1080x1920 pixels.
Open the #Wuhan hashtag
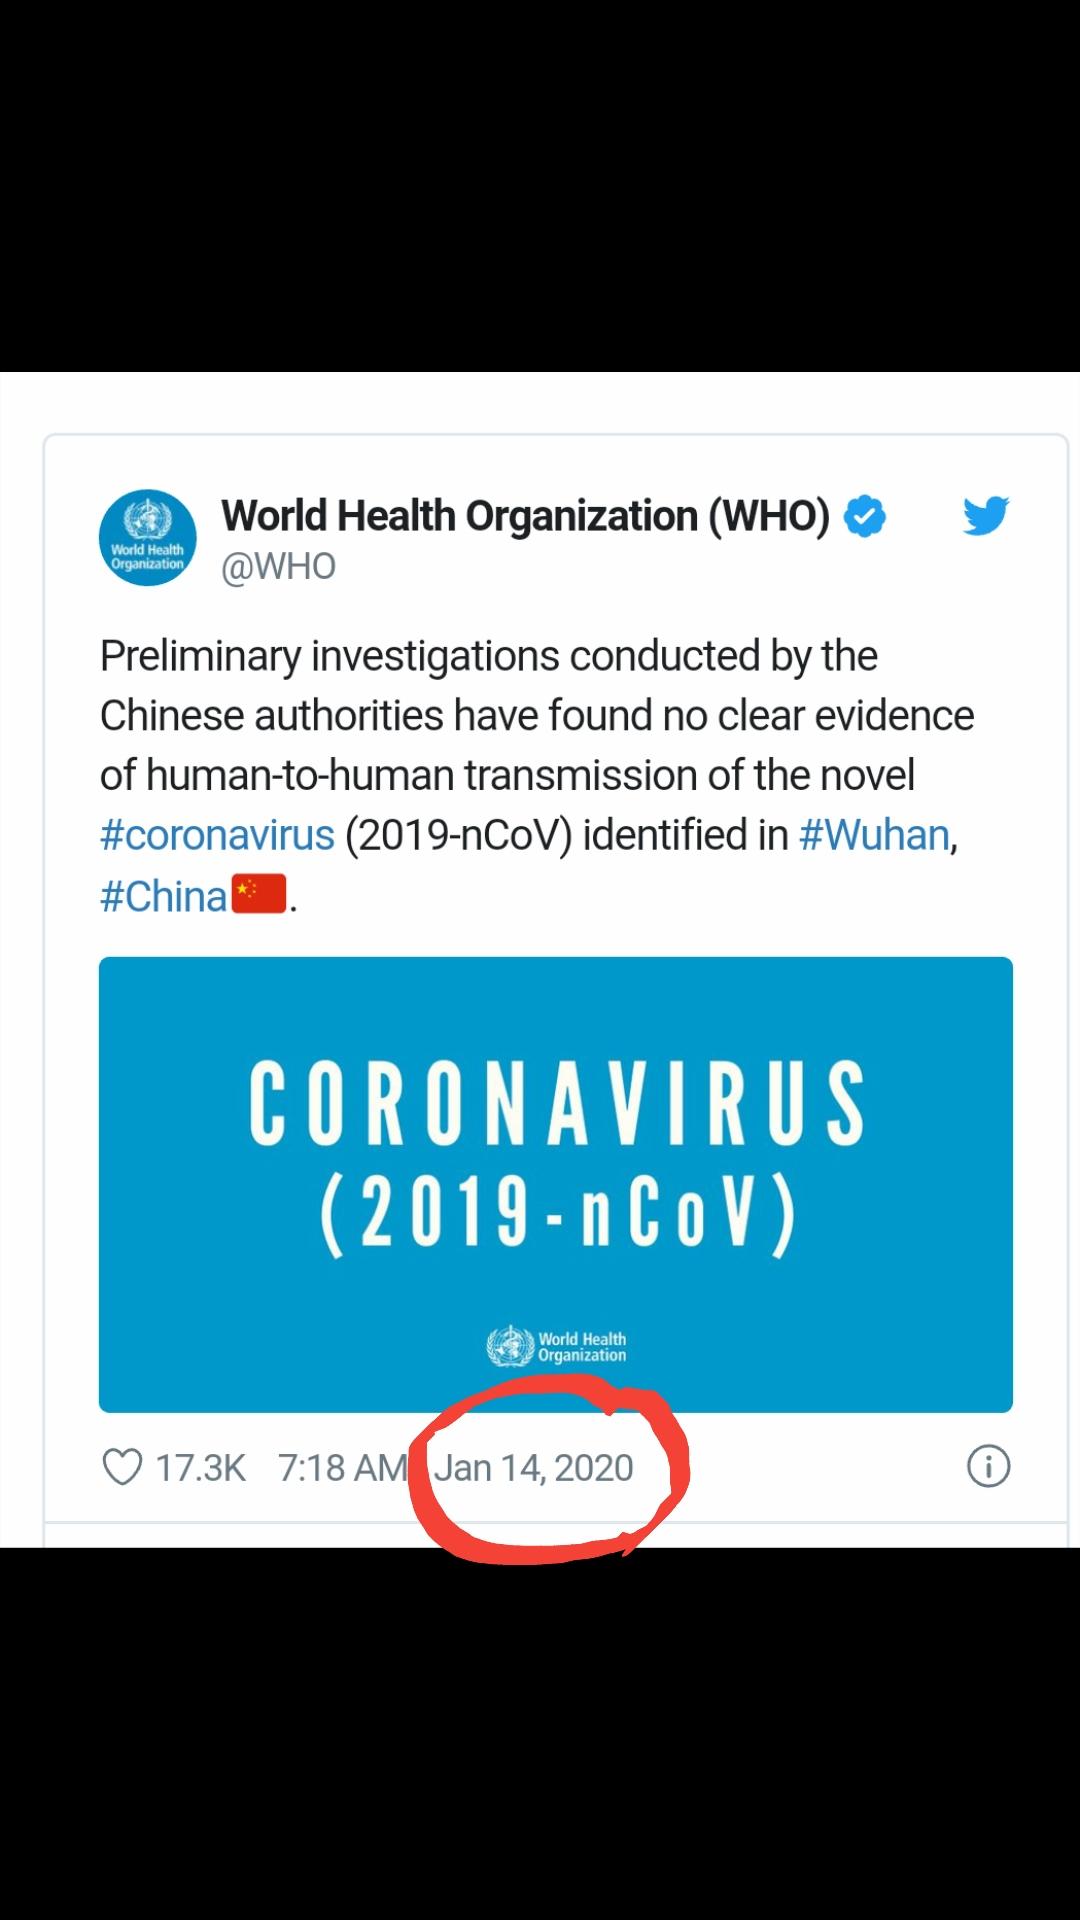tap(874, 835)
